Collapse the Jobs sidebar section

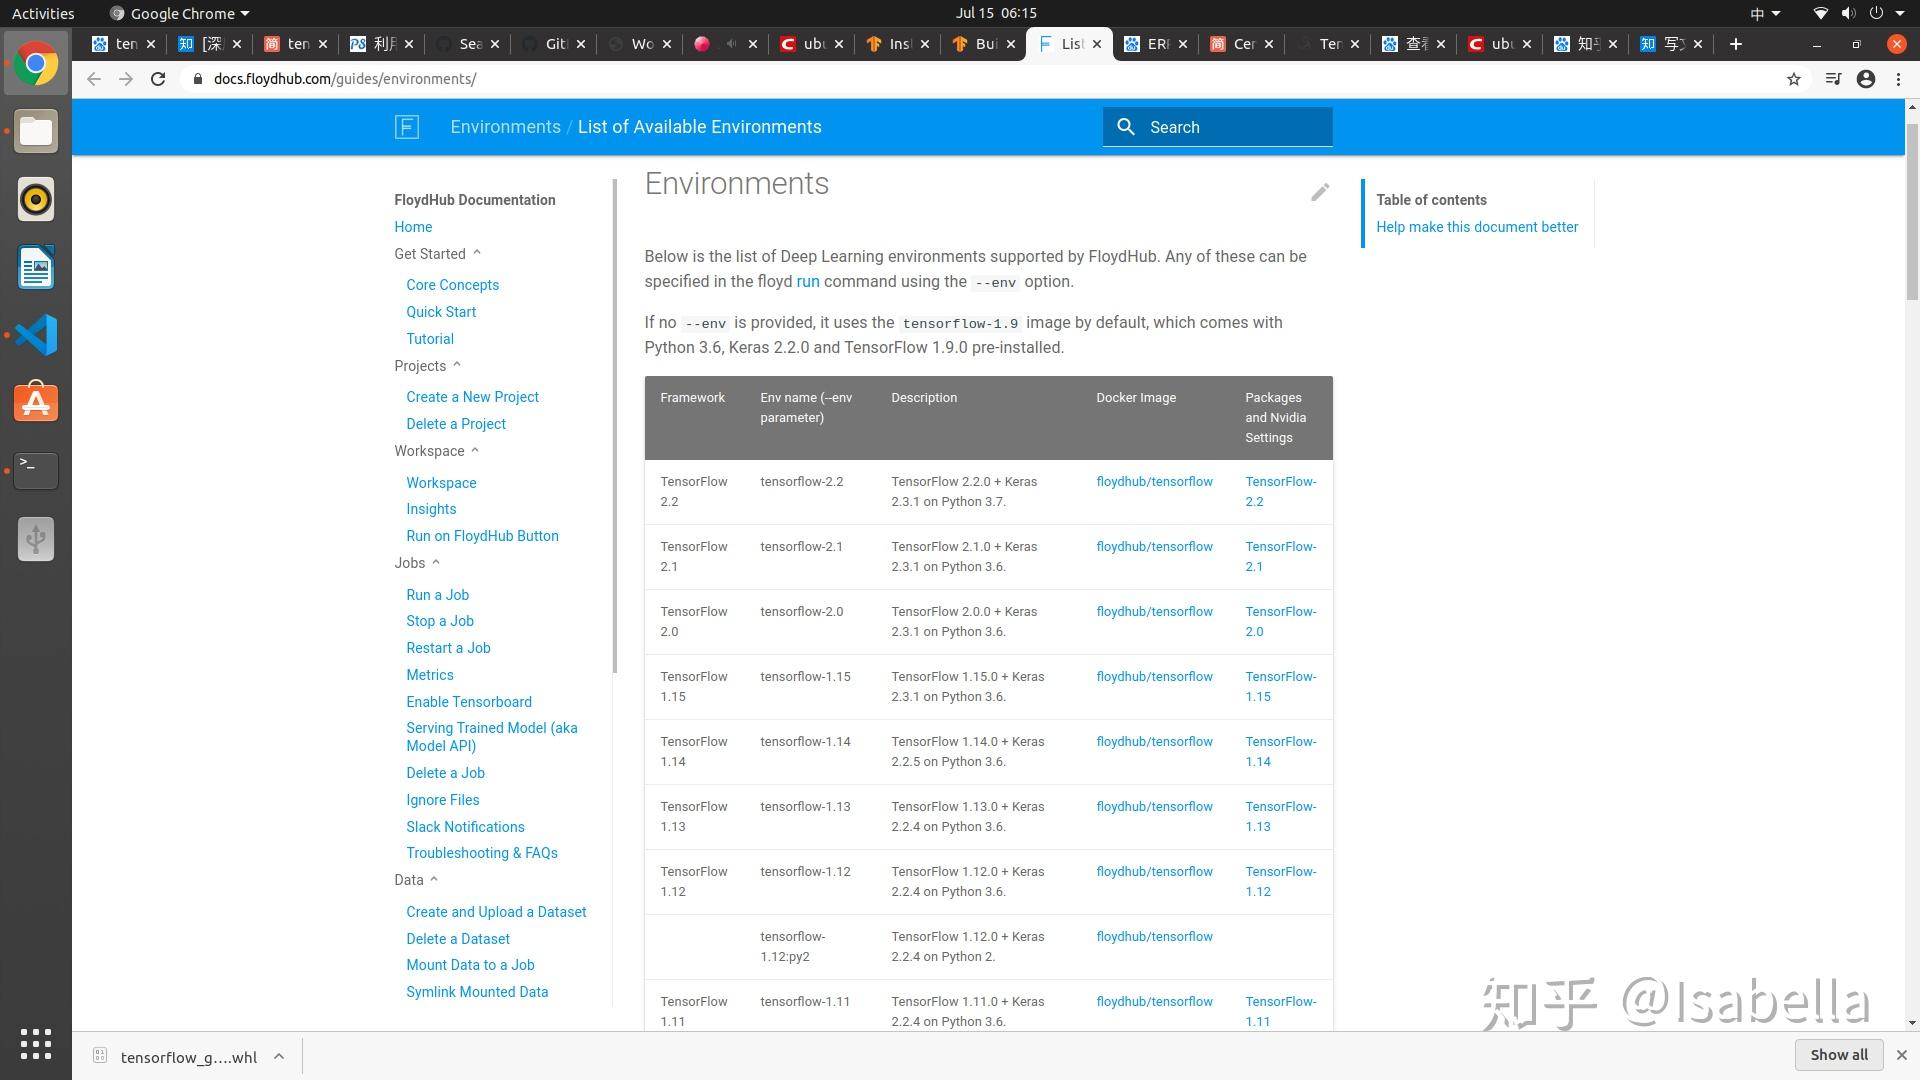click(436, 563)
